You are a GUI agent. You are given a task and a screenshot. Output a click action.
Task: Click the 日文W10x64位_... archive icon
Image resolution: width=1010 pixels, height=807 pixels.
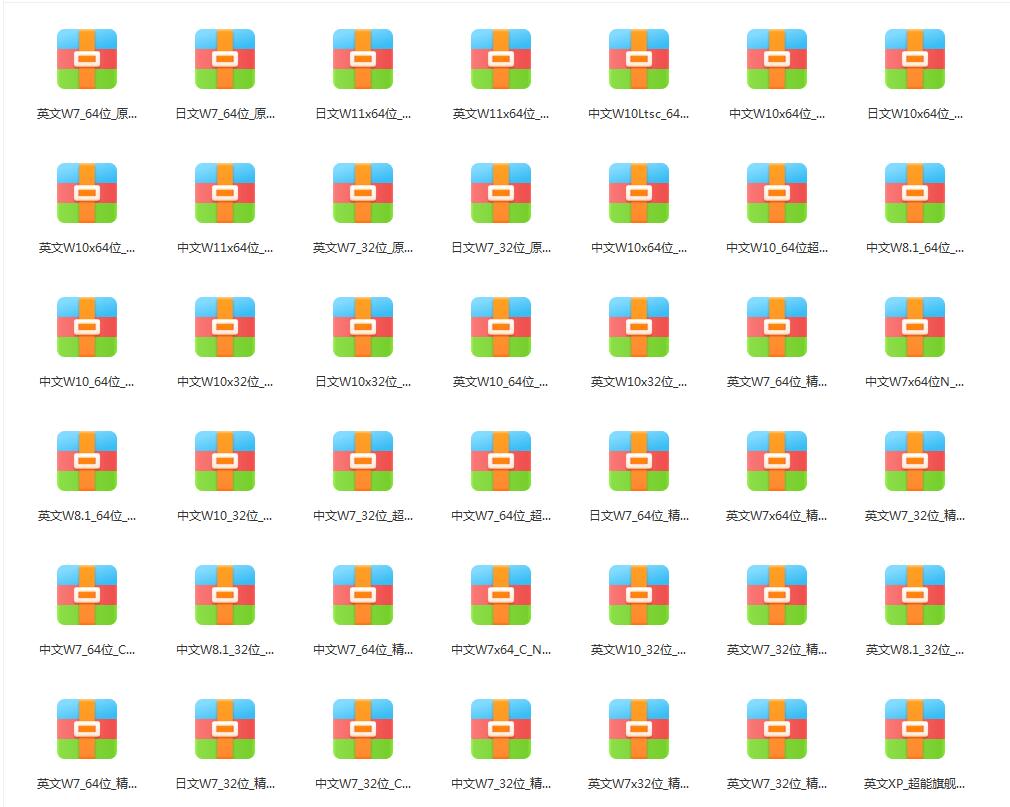915,59
